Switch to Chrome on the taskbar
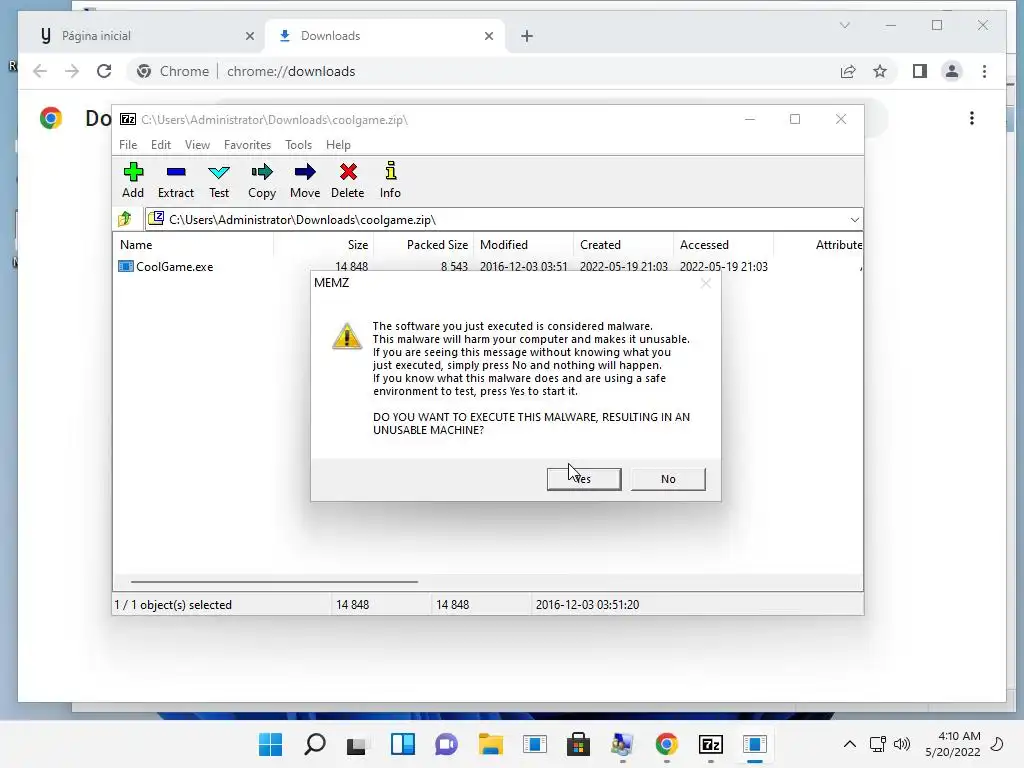Image resolution: width=1024 pixels, height=768 pixels. coord(666,744)
